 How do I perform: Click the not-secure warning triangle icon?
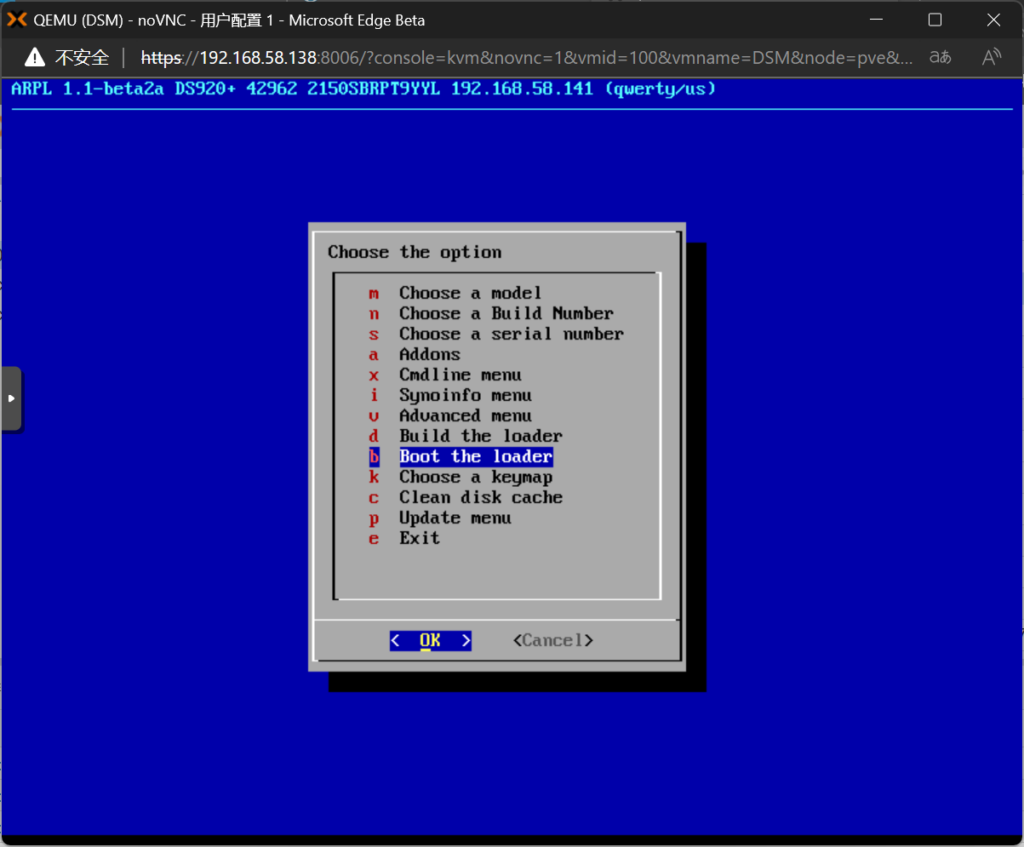click(35, 57)
